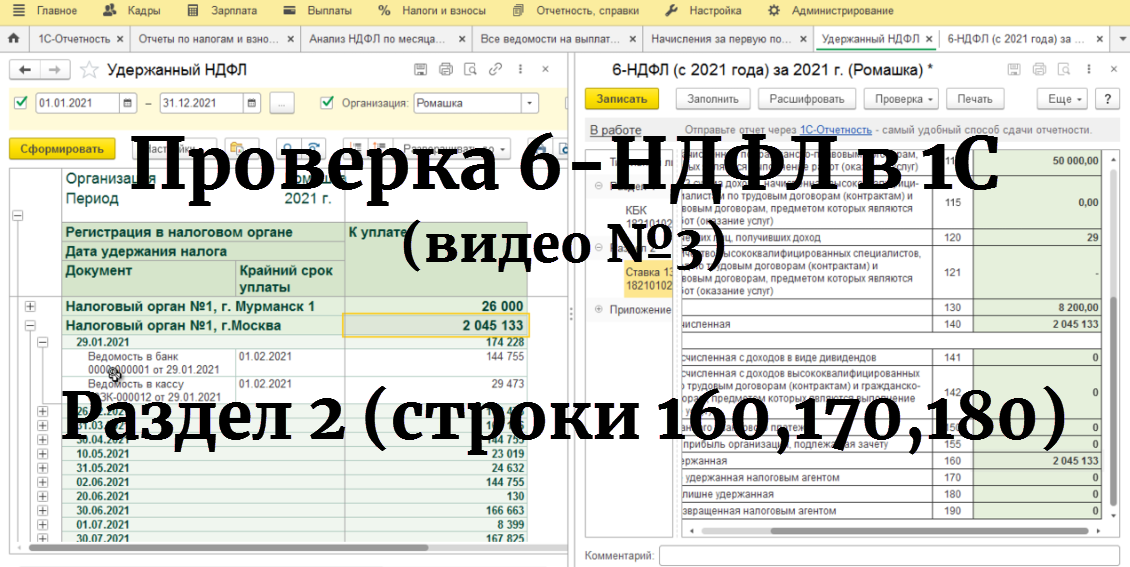Collapse Налоговый орган №1, г.Москва group
The height and width of the screenshot is (567, 1130).
coord(30,326)
